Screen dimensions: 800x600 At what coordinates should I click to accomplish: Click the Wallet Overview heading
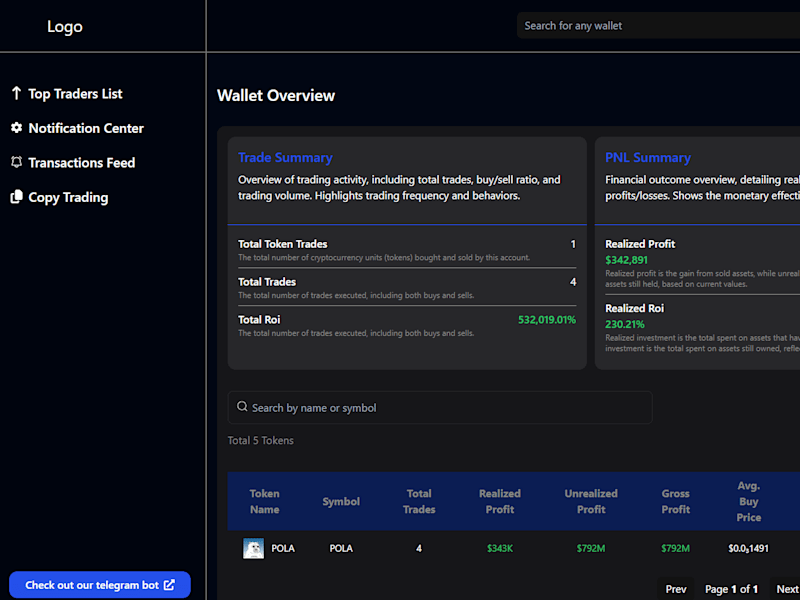coord(276,96)
